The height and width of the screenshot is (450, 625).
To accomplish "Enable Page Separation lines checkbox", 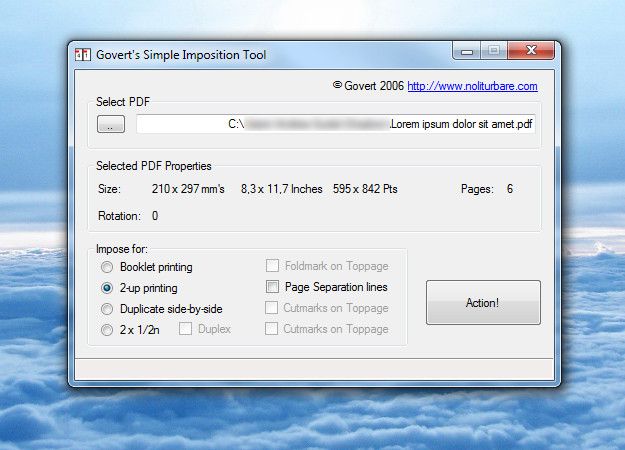I will [x=272, y=287].
